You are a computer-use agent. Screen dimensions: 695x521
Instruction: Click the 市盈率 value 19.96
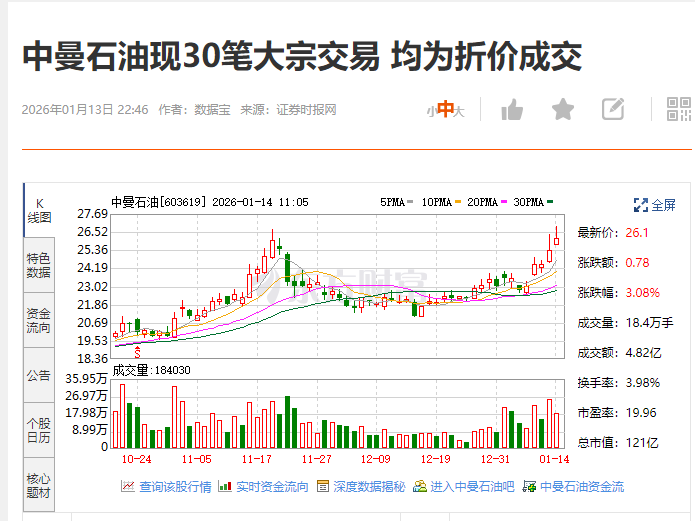tap(641, 413)
